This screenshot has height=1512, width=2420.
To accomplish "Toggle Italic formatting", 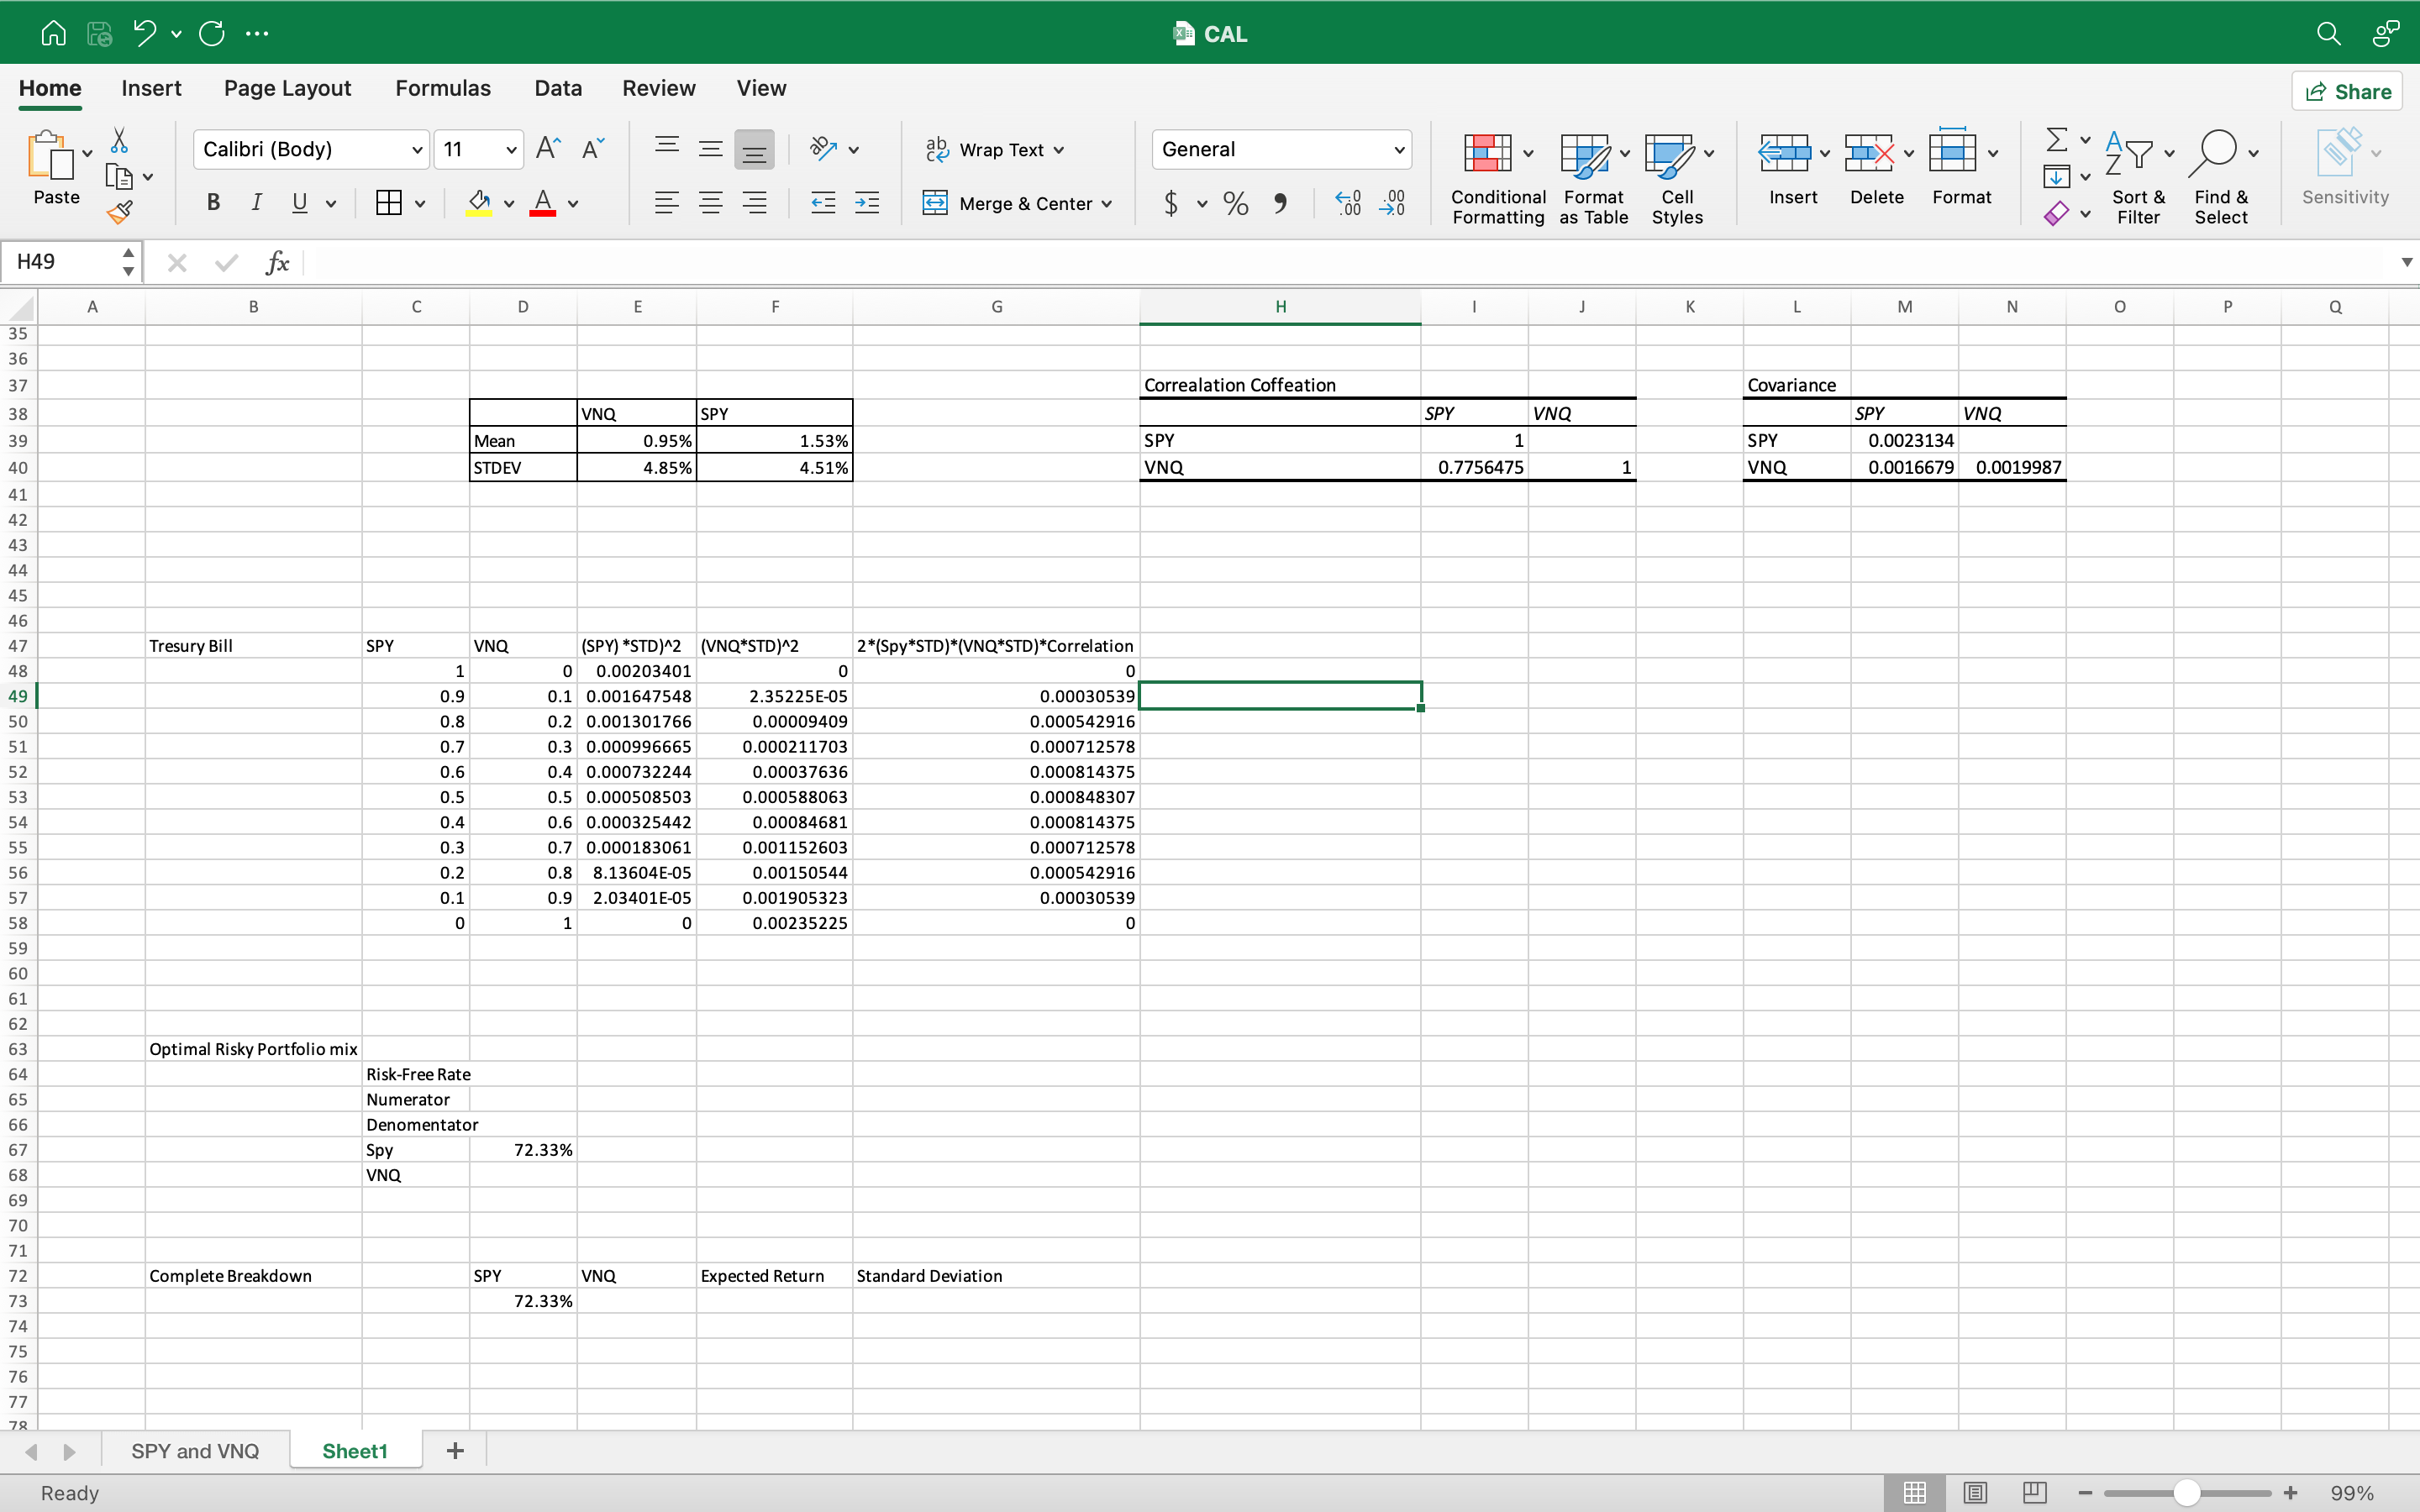I will coord(256,203).
